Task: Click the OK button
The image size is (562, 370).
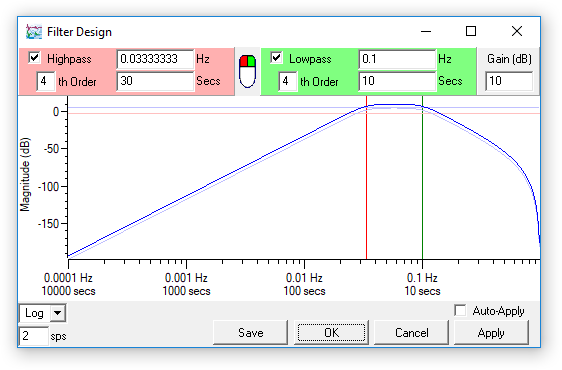Action: point(331,333)
